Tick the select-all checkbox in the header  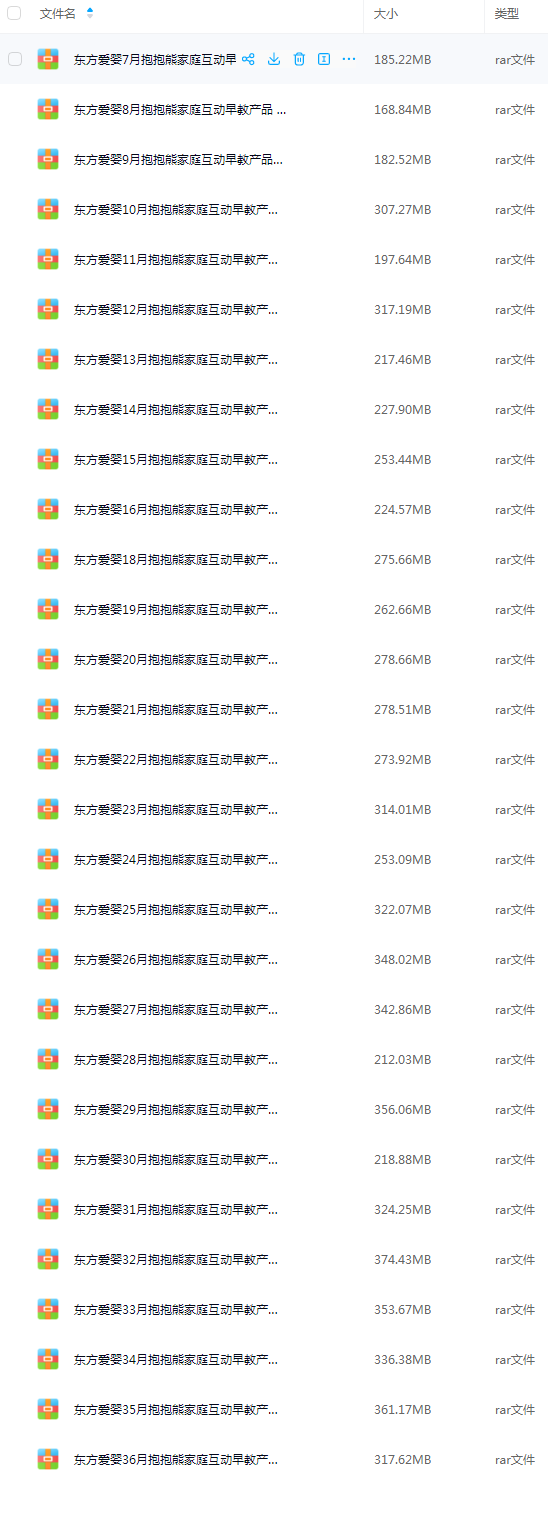15,14
